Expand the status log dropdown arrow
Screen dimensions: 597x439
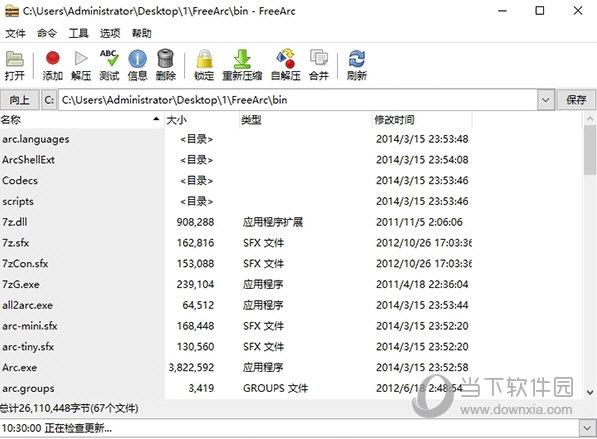(587, 428)
